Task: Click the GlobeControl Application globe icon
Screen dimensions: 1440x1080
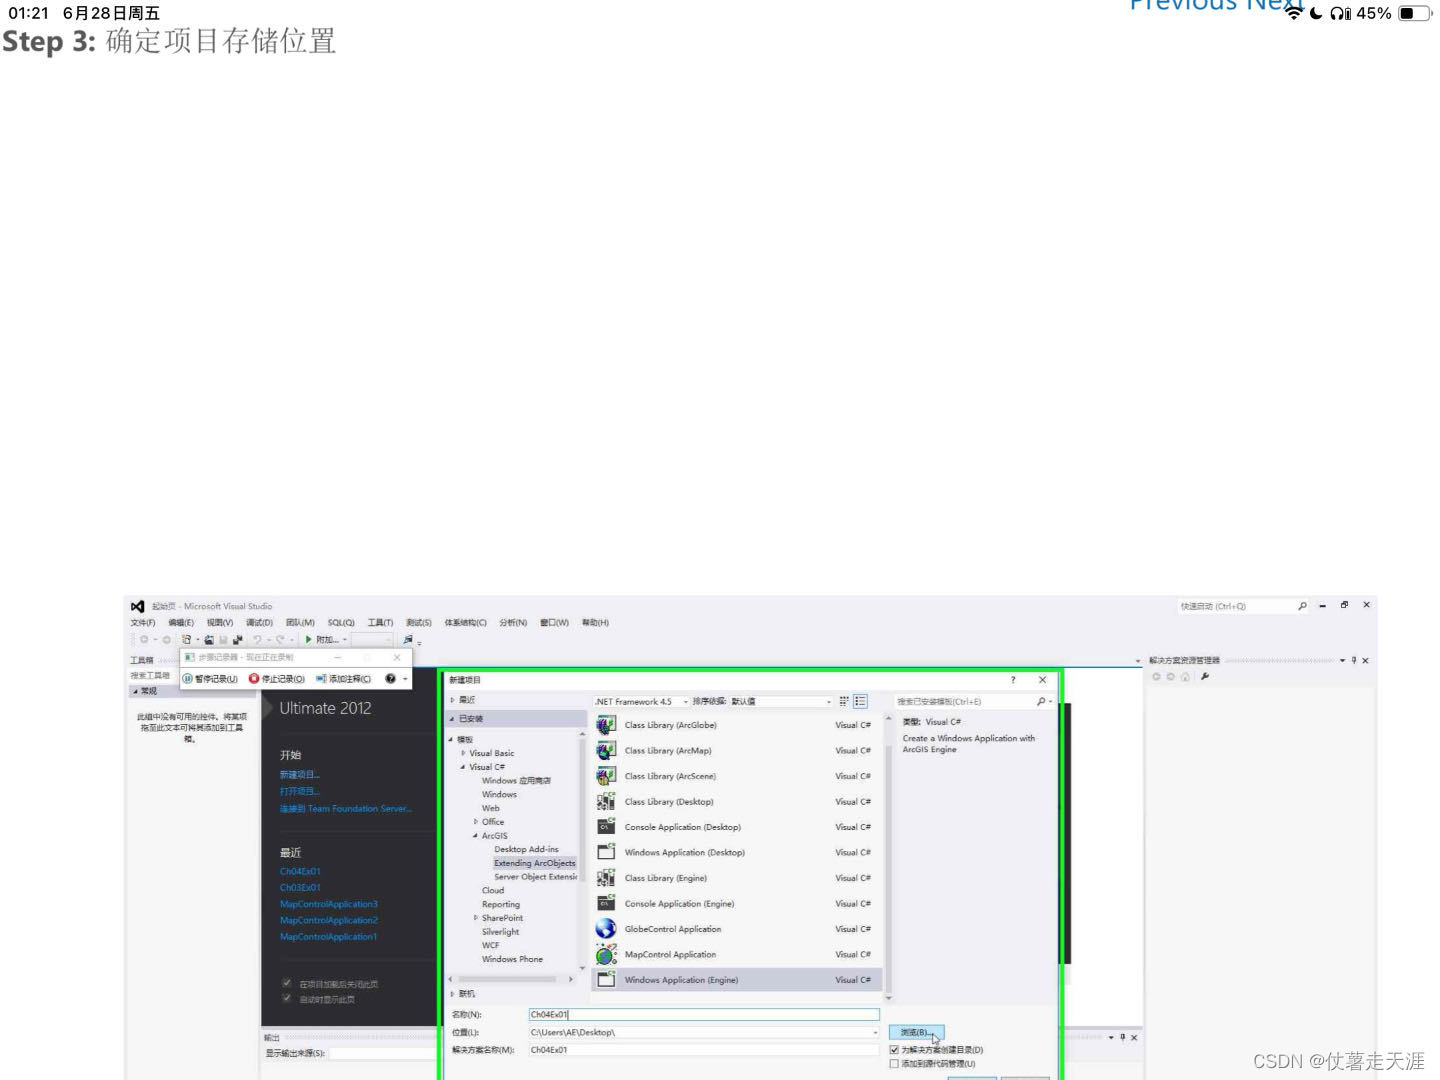Action: 606,929
